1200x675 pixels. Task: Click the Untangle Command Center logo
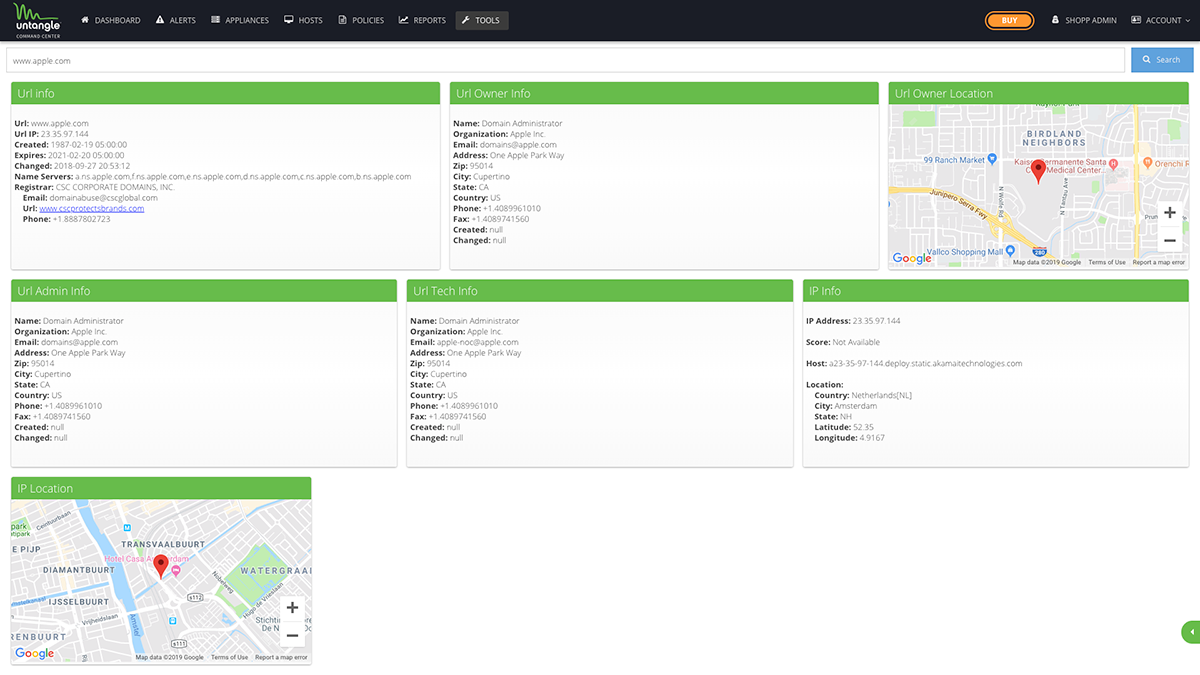39,20
